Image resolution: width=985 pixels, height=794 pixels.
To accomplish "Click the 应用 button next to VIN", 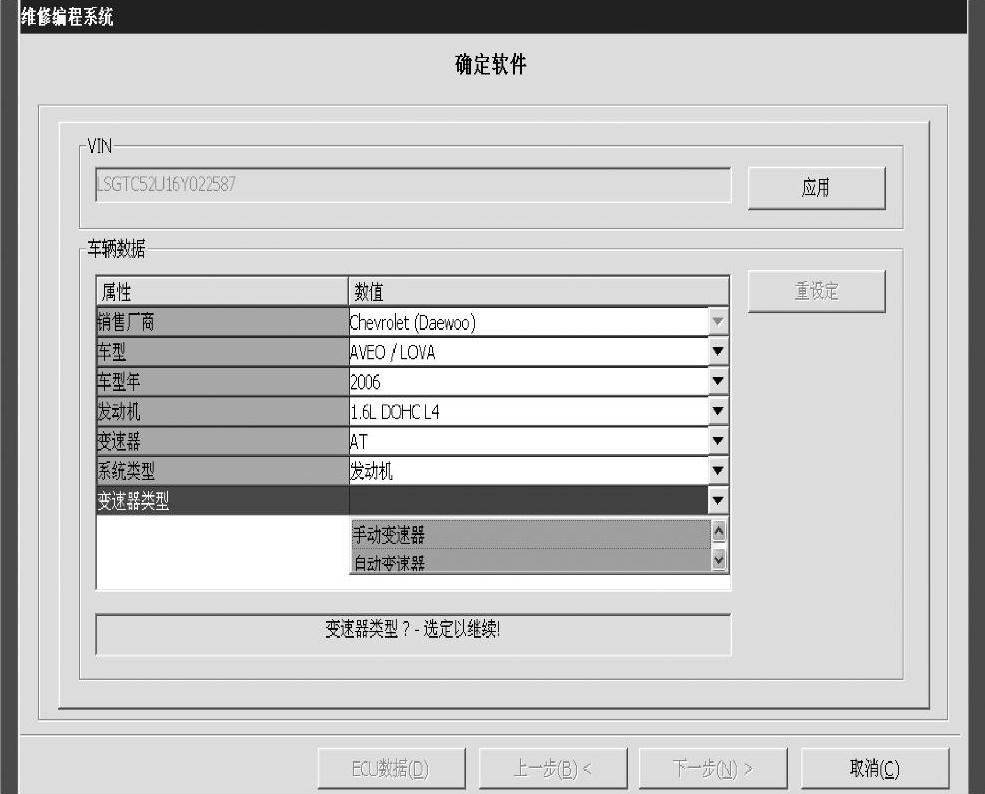I will tap(816, 188).
